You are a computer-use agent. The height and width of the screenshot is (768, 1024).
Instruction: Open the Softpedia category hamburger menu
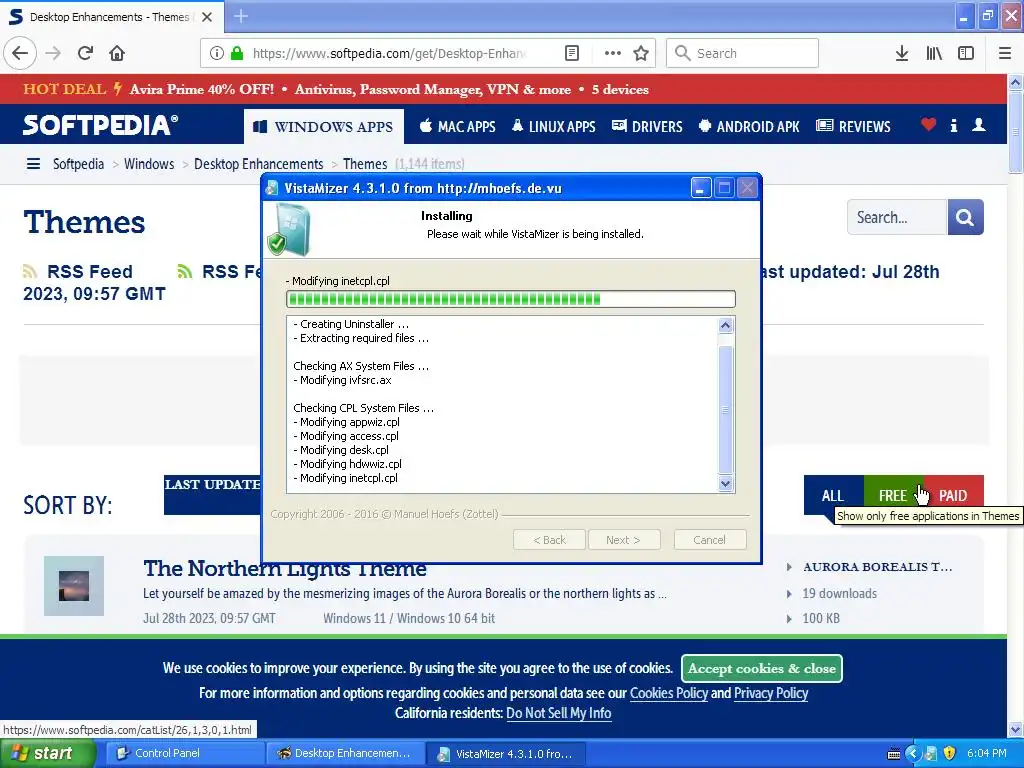(33, 163)
